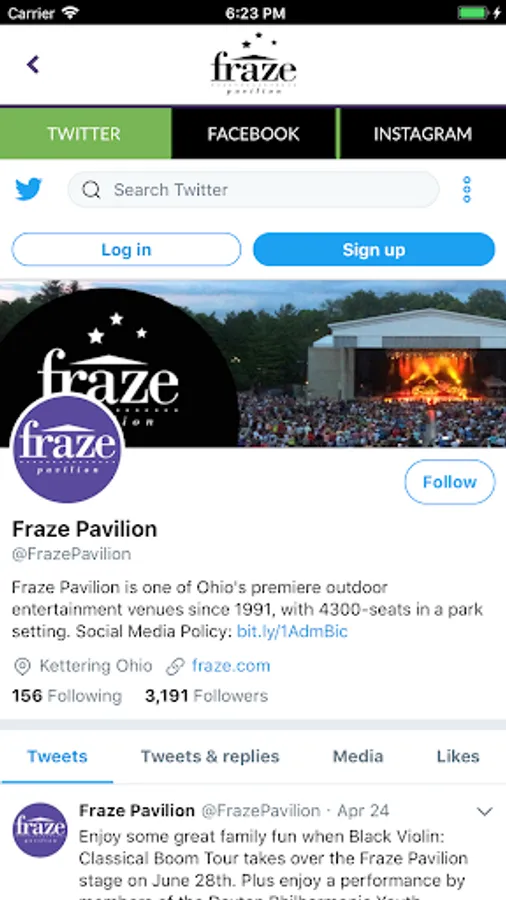Click into the Search Twitter field
Viewport: 506px width, 900px height.
[254, 189]
